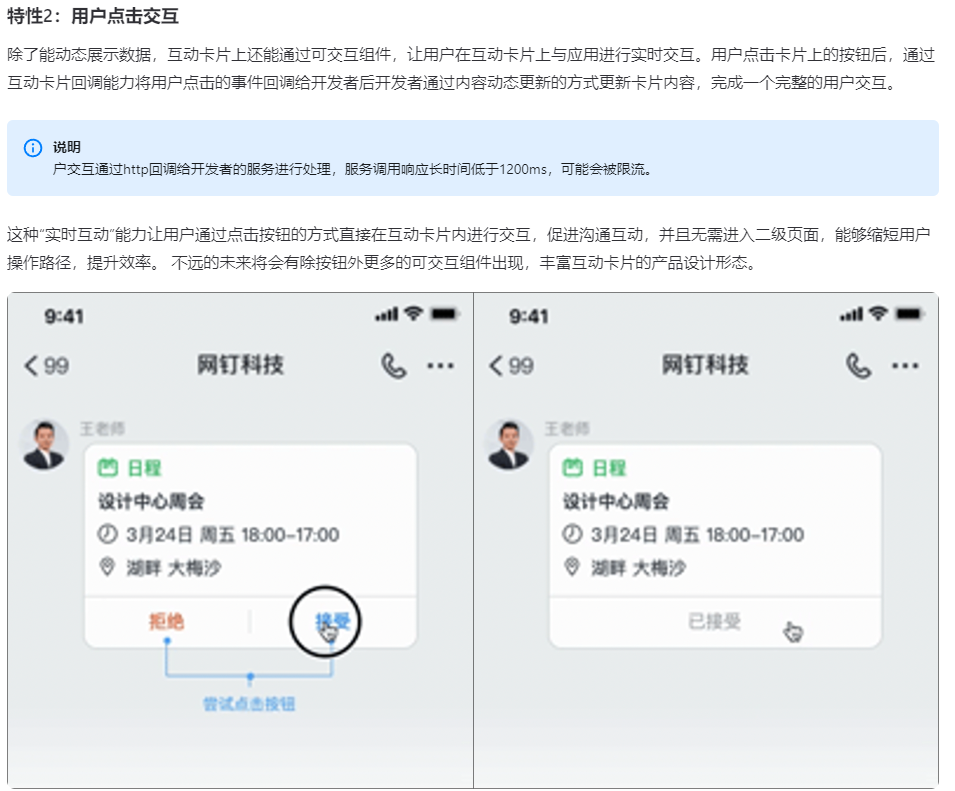Viewport: 955px width, 791px height.
Task: Click 设计中心周会 title on card with 拒绝 button
Action: tap(151, 501)
